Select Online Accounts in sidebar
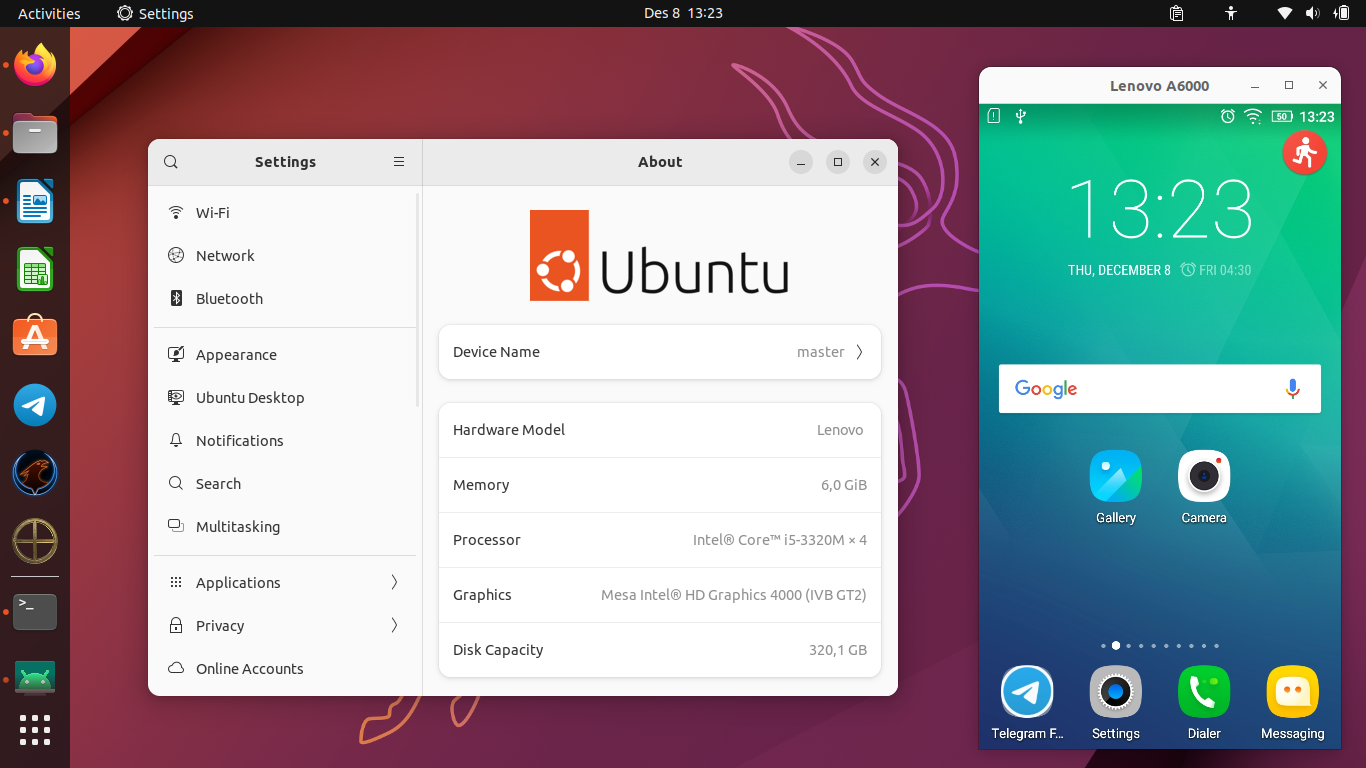Viewport: 1366px width, 768px height. (284, 669)
